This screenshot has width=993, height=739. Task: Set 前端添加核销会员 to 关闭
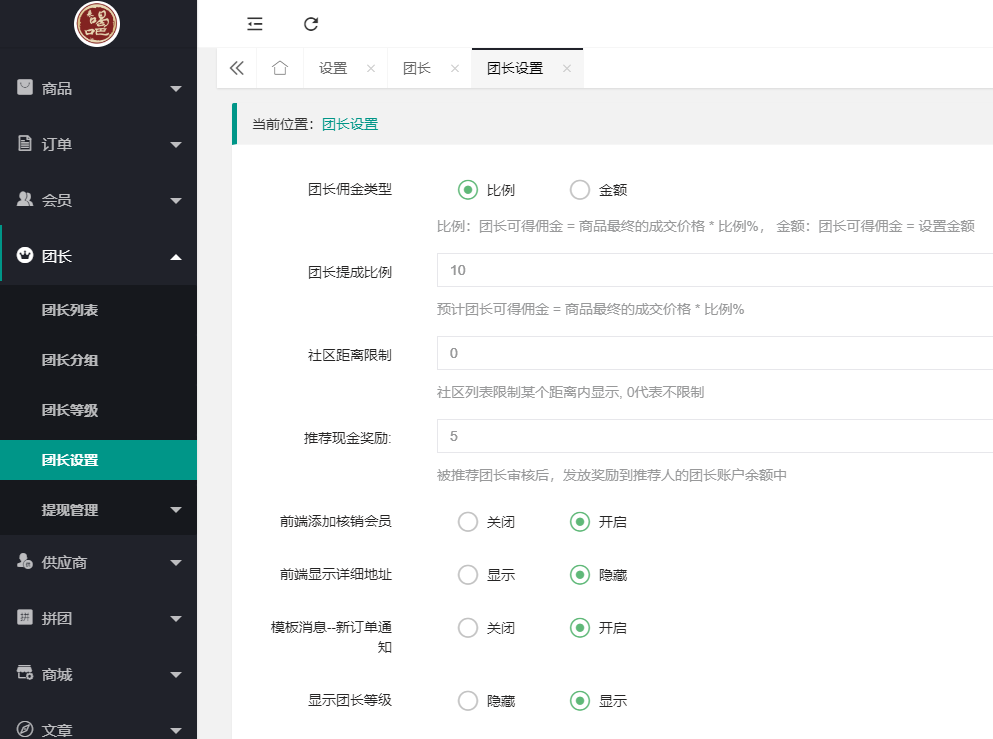[x=467, y=521]
